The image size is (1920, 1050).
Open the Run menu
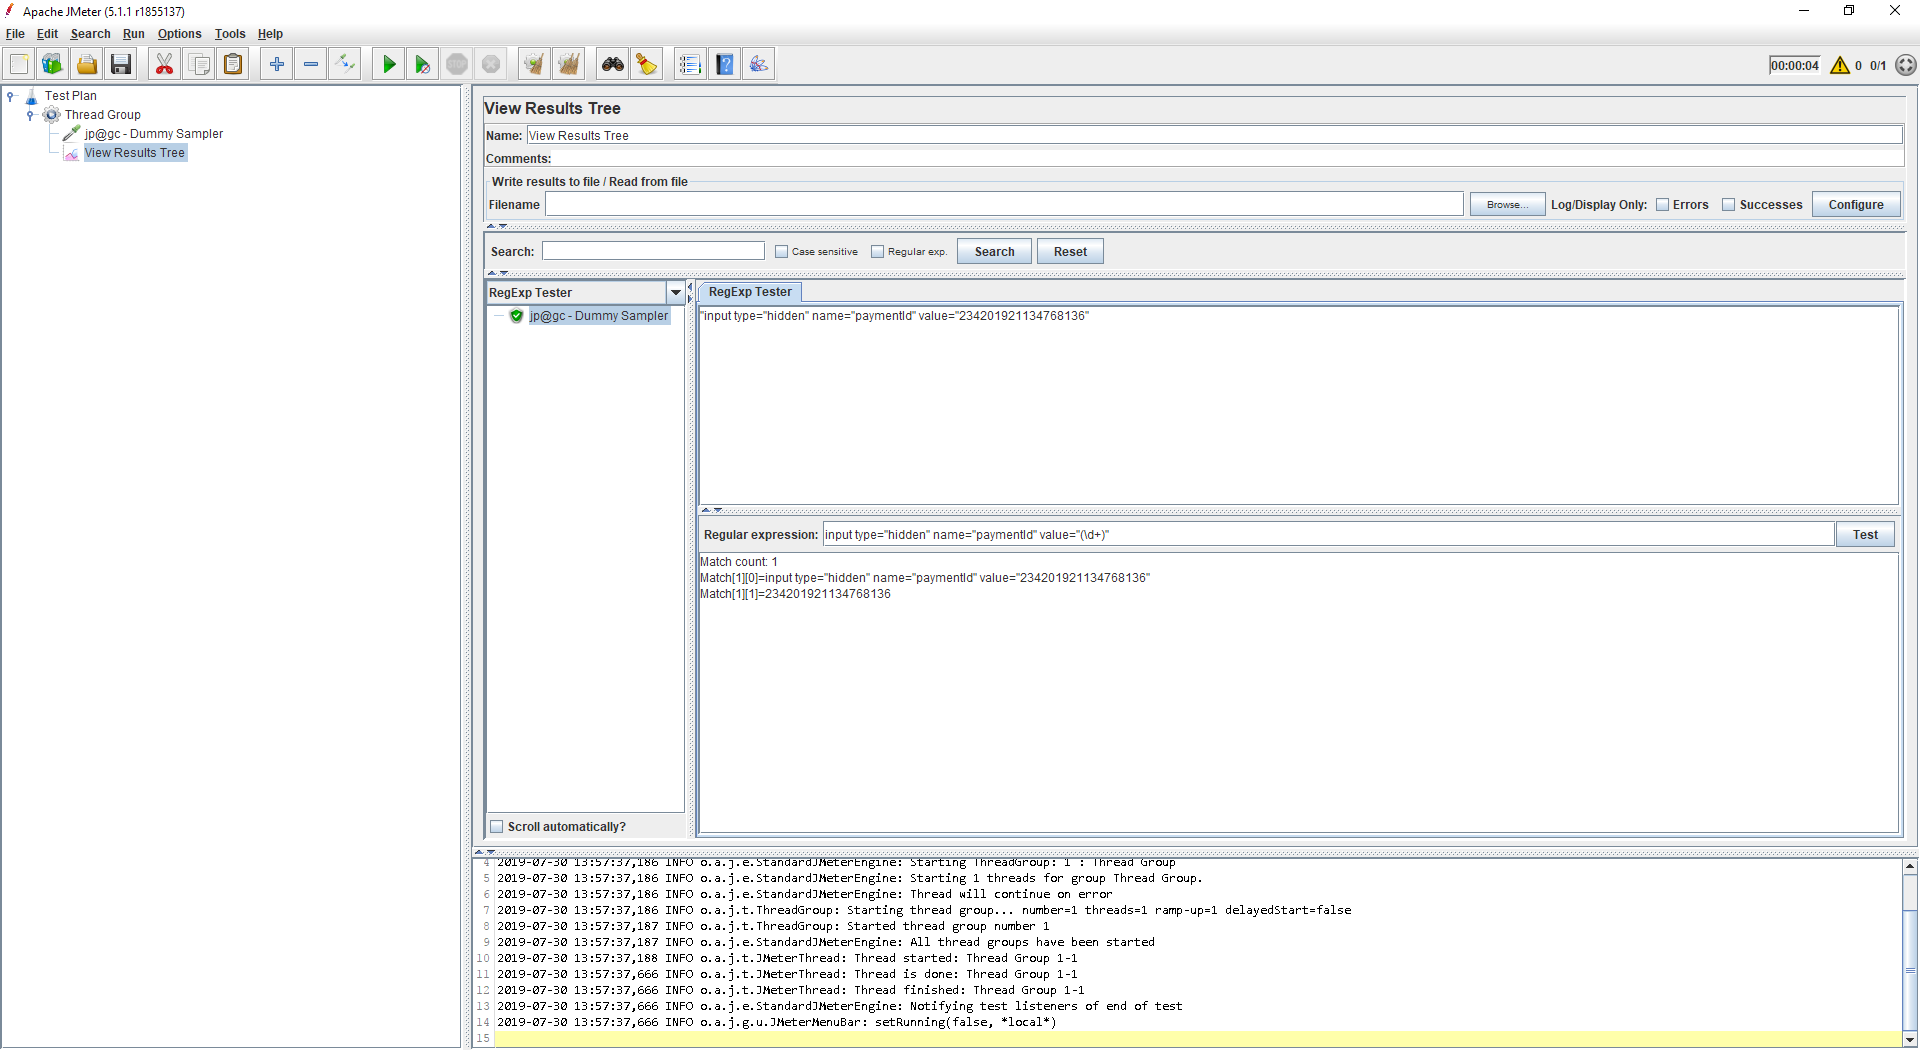[x=133, y=34]
